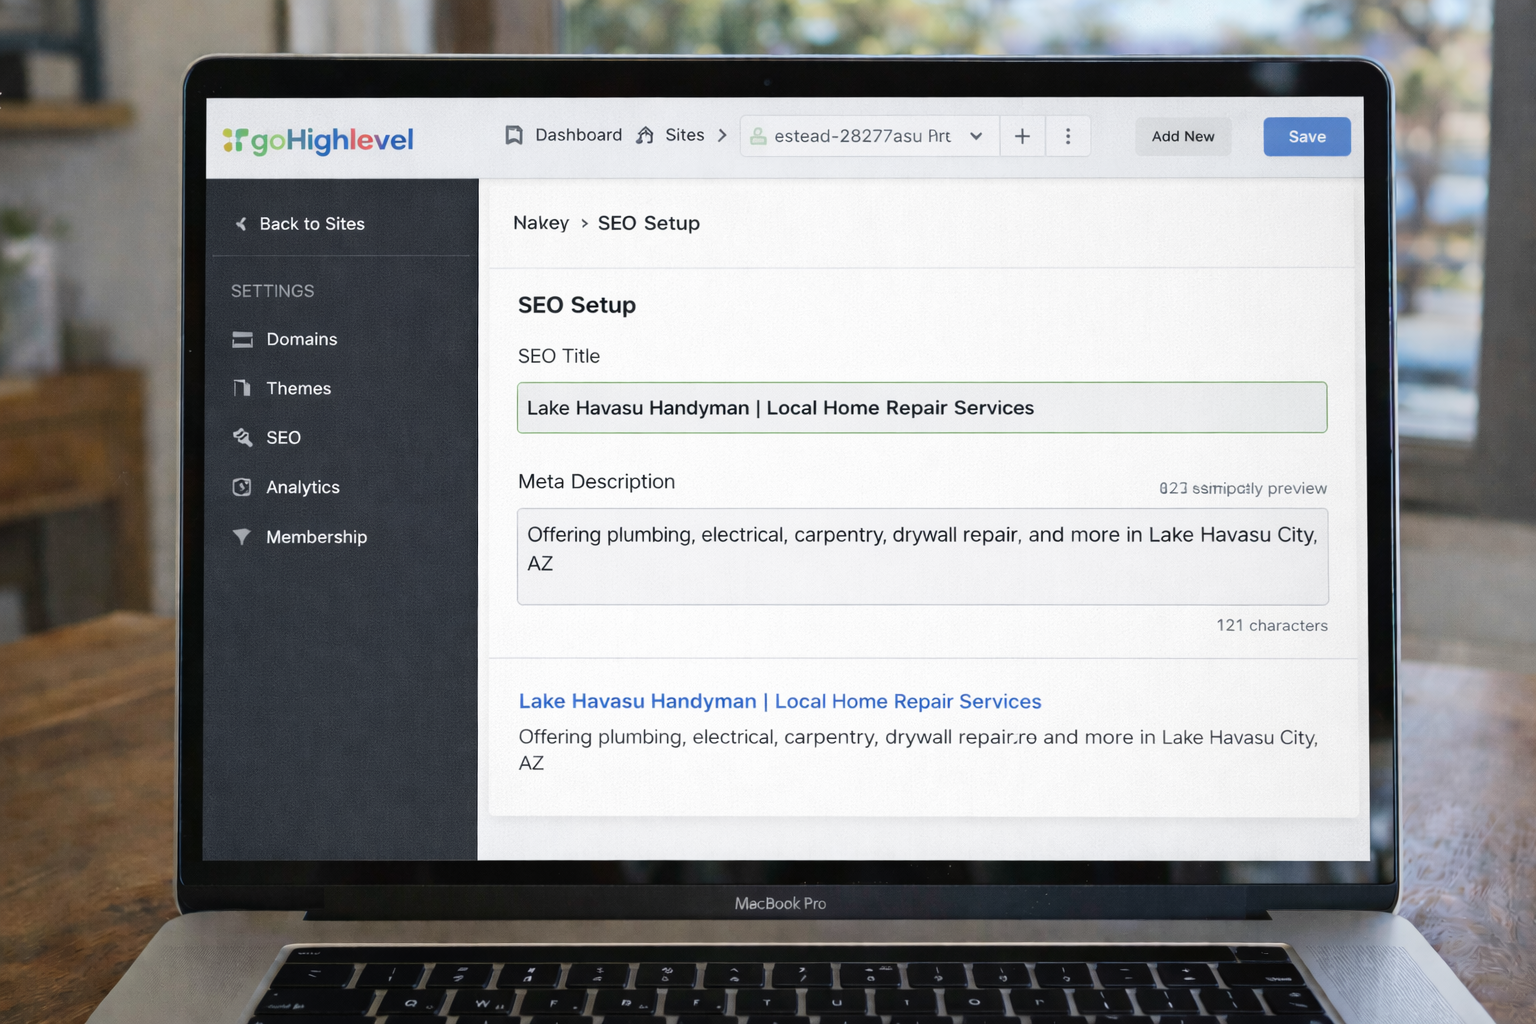The image size is (1536, 1024).
Task: Go back using Back to Sites arrow
Action: (x=241, y=224)
